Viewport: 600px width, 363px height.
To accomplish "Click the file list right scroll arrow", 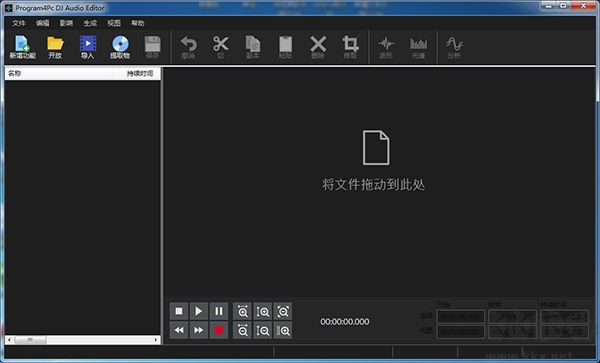I will pos(156,340).
